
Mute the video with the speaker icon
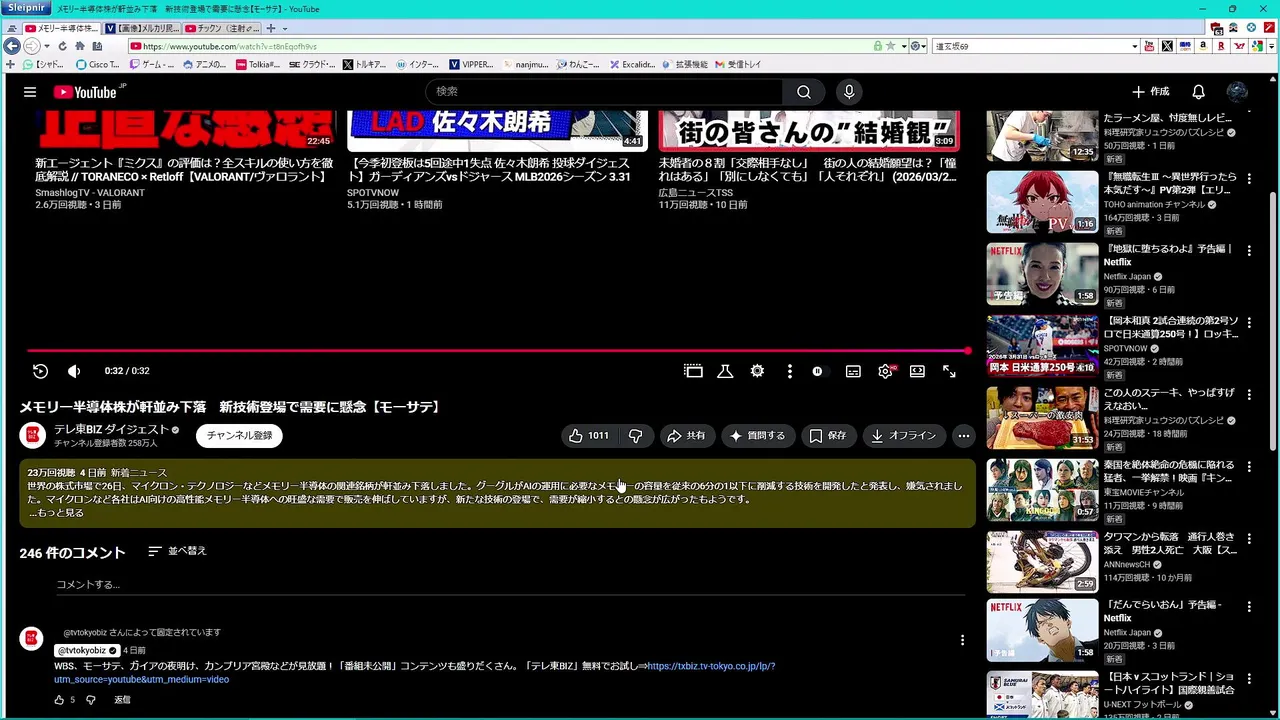point(74,371)
